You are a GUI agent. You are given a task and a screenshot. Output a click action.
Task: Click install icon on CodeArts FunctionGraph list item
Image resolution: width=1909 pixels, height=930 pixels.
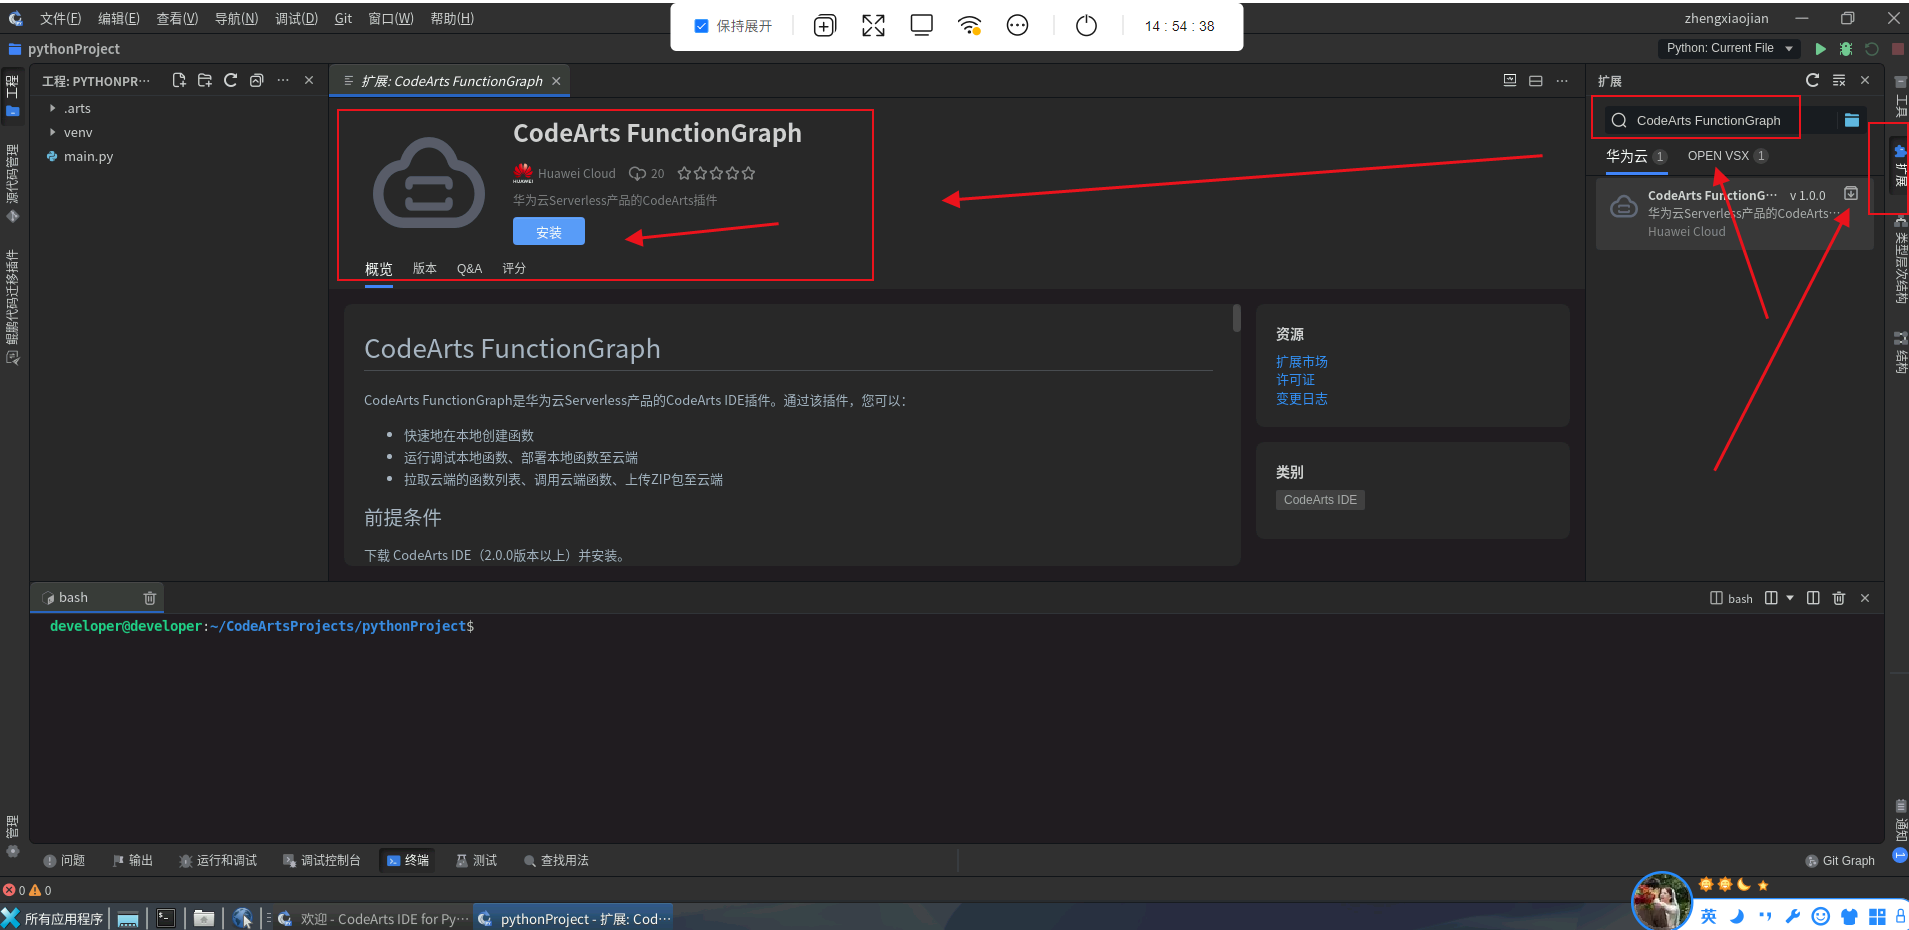pos(1851,194)
